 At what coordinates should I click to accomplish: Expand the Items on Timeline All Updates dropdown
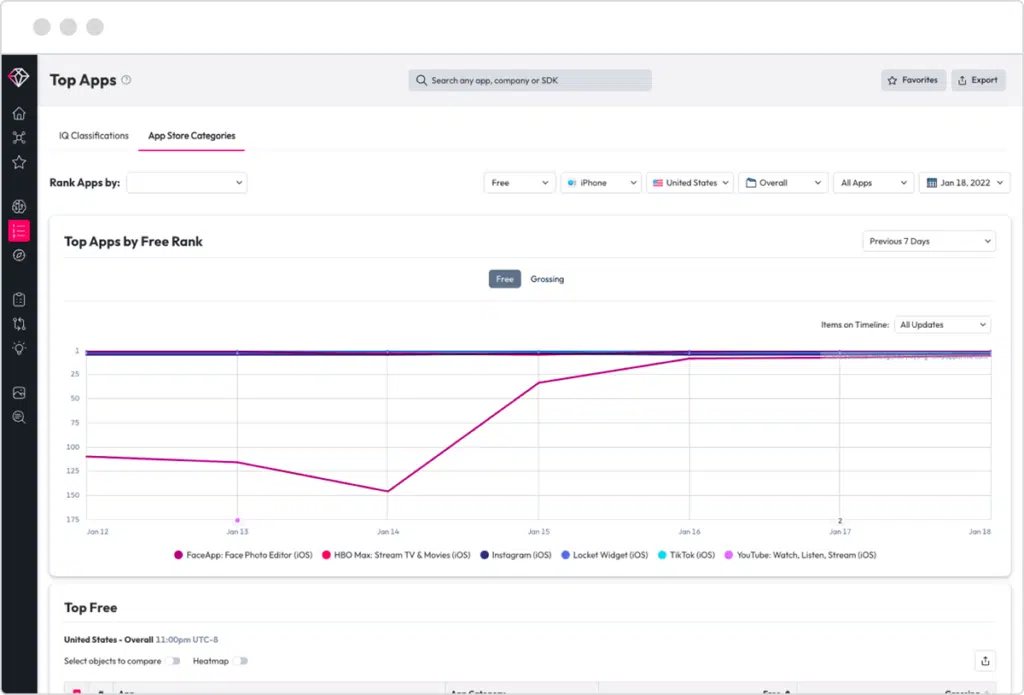[x=941, y=324]
